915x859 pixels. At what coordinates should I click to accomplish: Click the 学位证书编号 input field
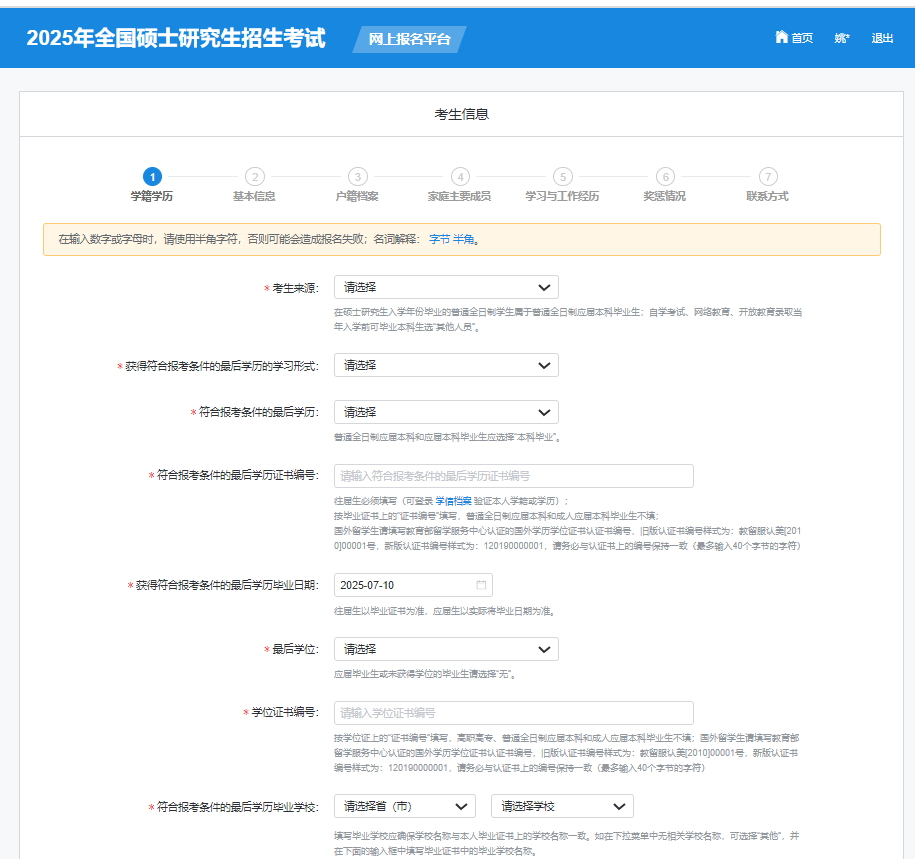(x=513, y=713)
